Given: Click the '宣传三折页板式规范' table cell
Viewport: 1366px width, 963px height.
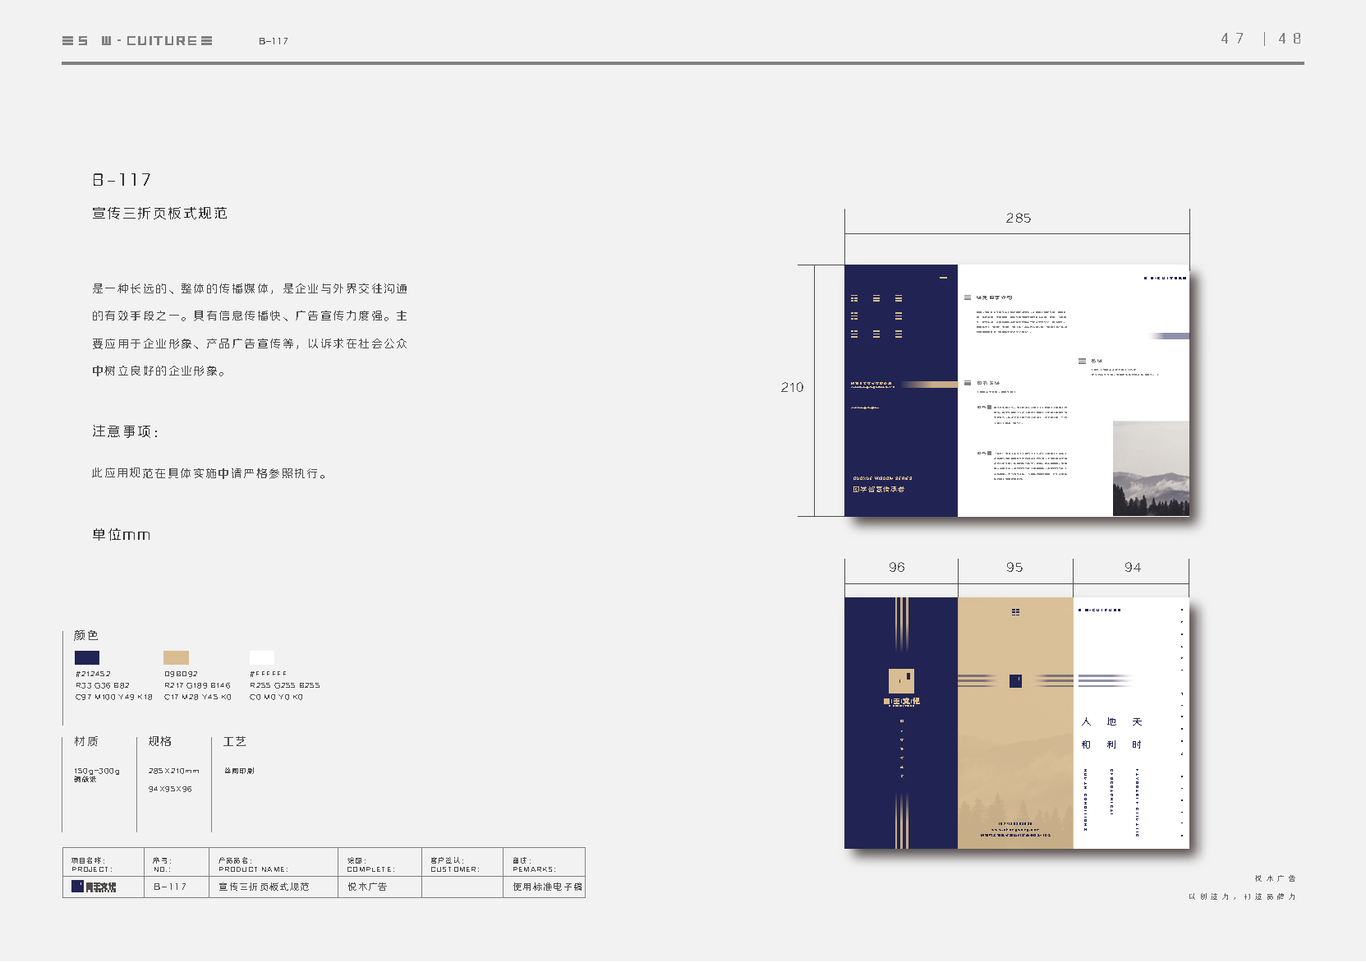Looking at the screenshot, I should [264, 887].
